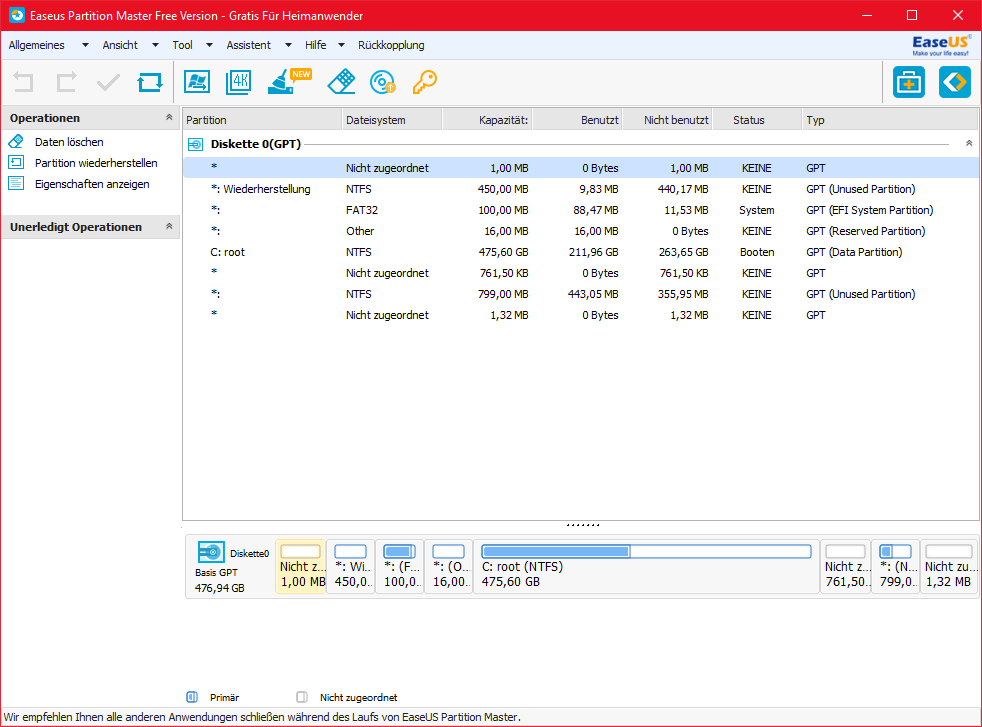The image size is (982, 727).
Task: Click the Partition wiederherstellen icon
Action: click(x=16, y=163)
